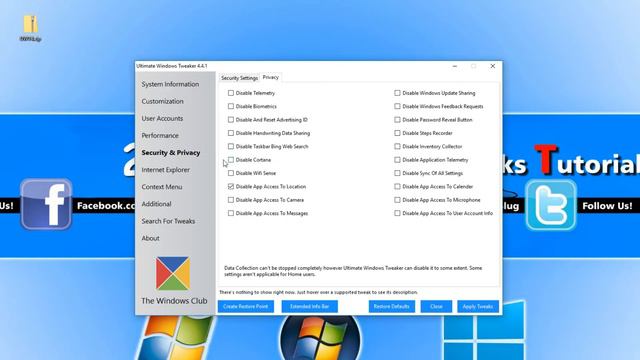Switch to the Security Settings tab
The width and height of the screenshot is (640, 360).
pyautogui.click(x=239, y=78)
